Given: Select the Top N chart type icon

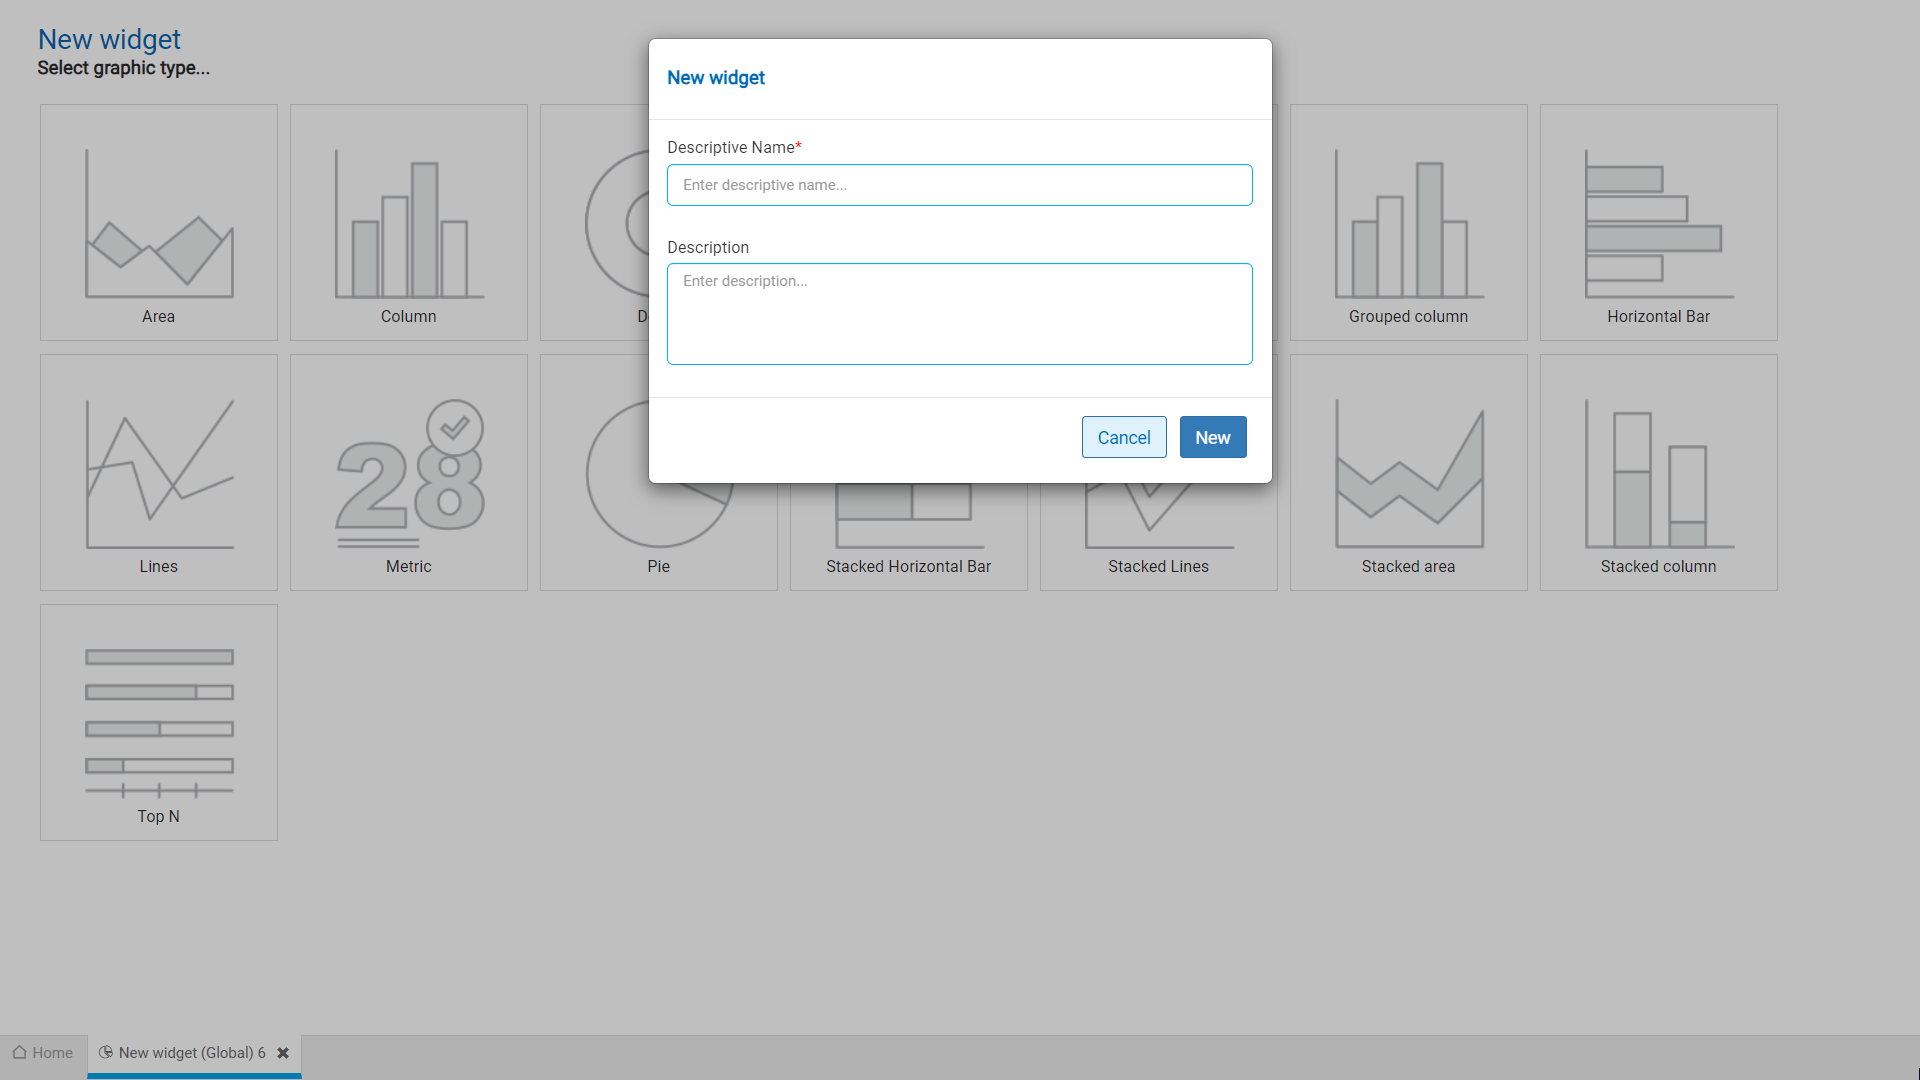Looking at the screenshot, I should pos(158,721).
